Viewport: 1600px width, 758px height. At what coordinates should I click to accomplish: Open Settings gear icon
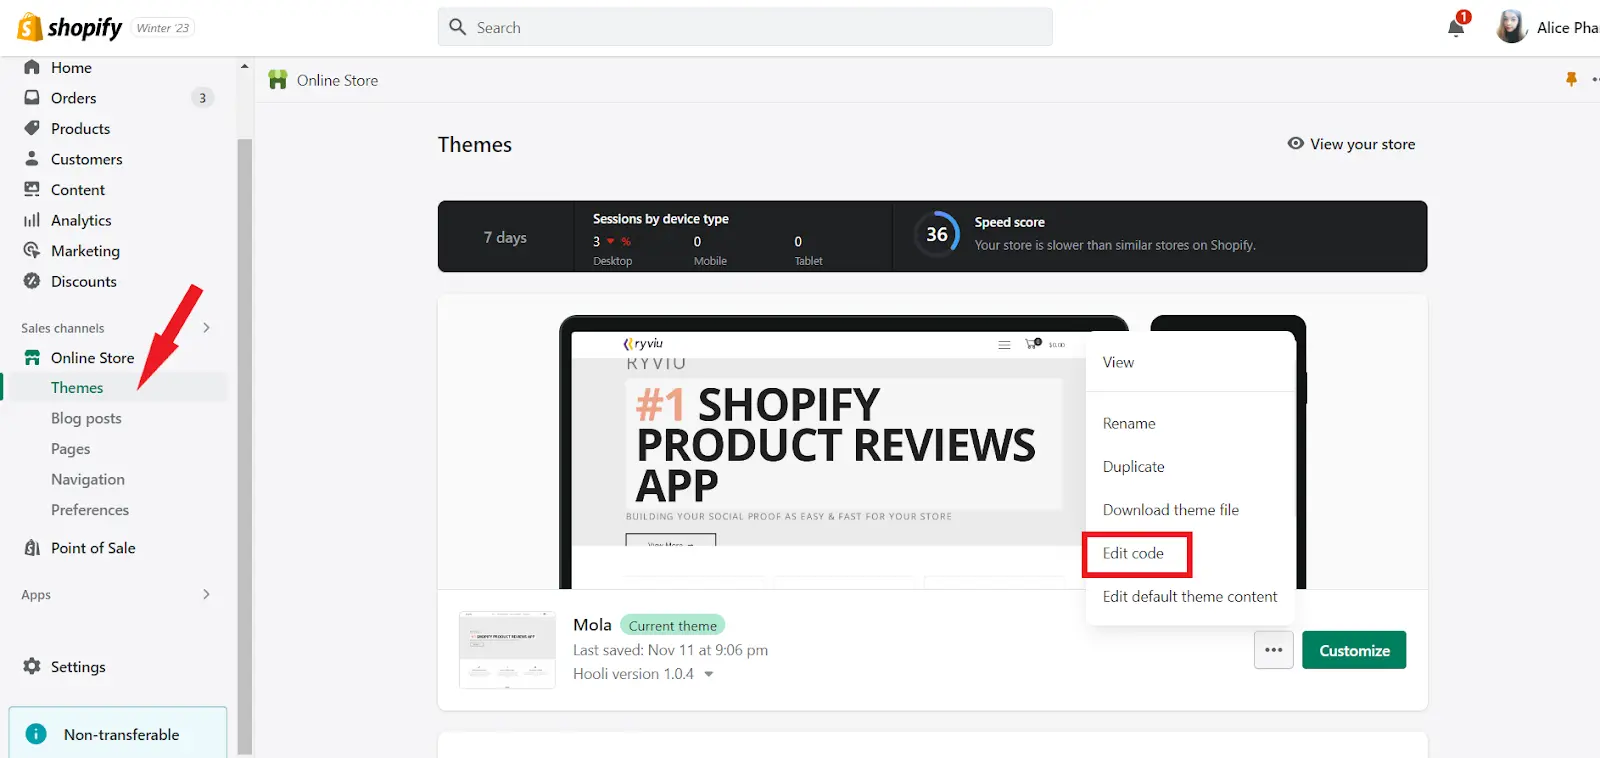[x=32, y=666]
